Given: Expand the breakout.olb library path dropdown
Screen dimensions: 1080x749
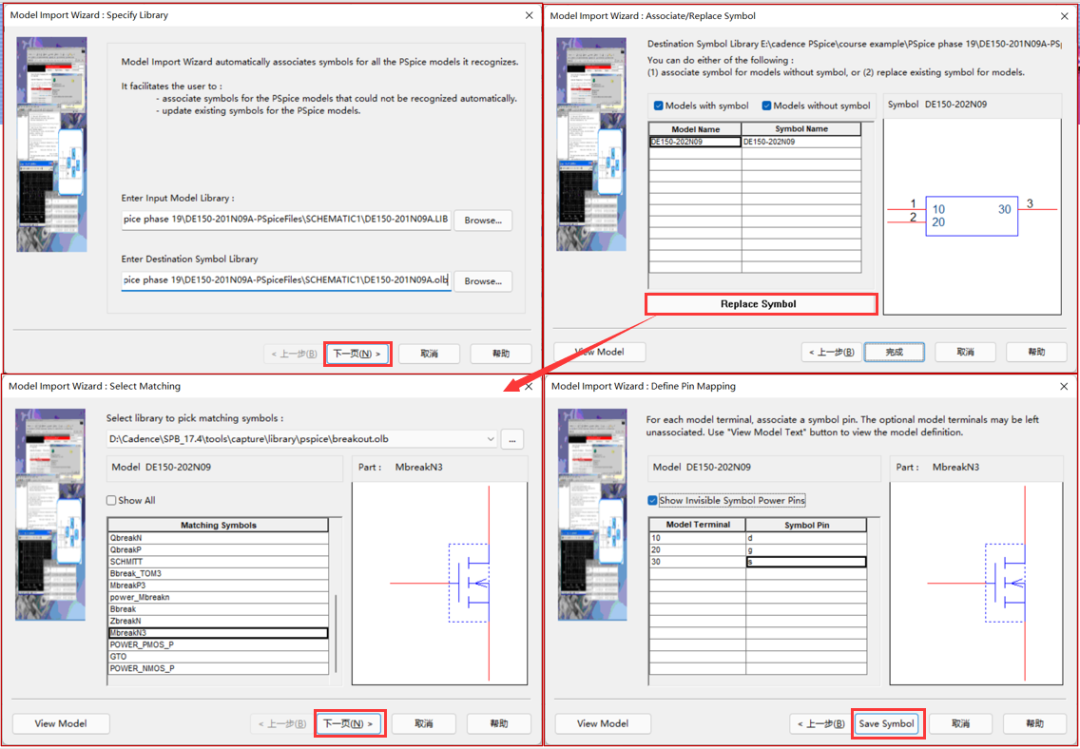Looking at the screenshot, I should click(489, 439).
